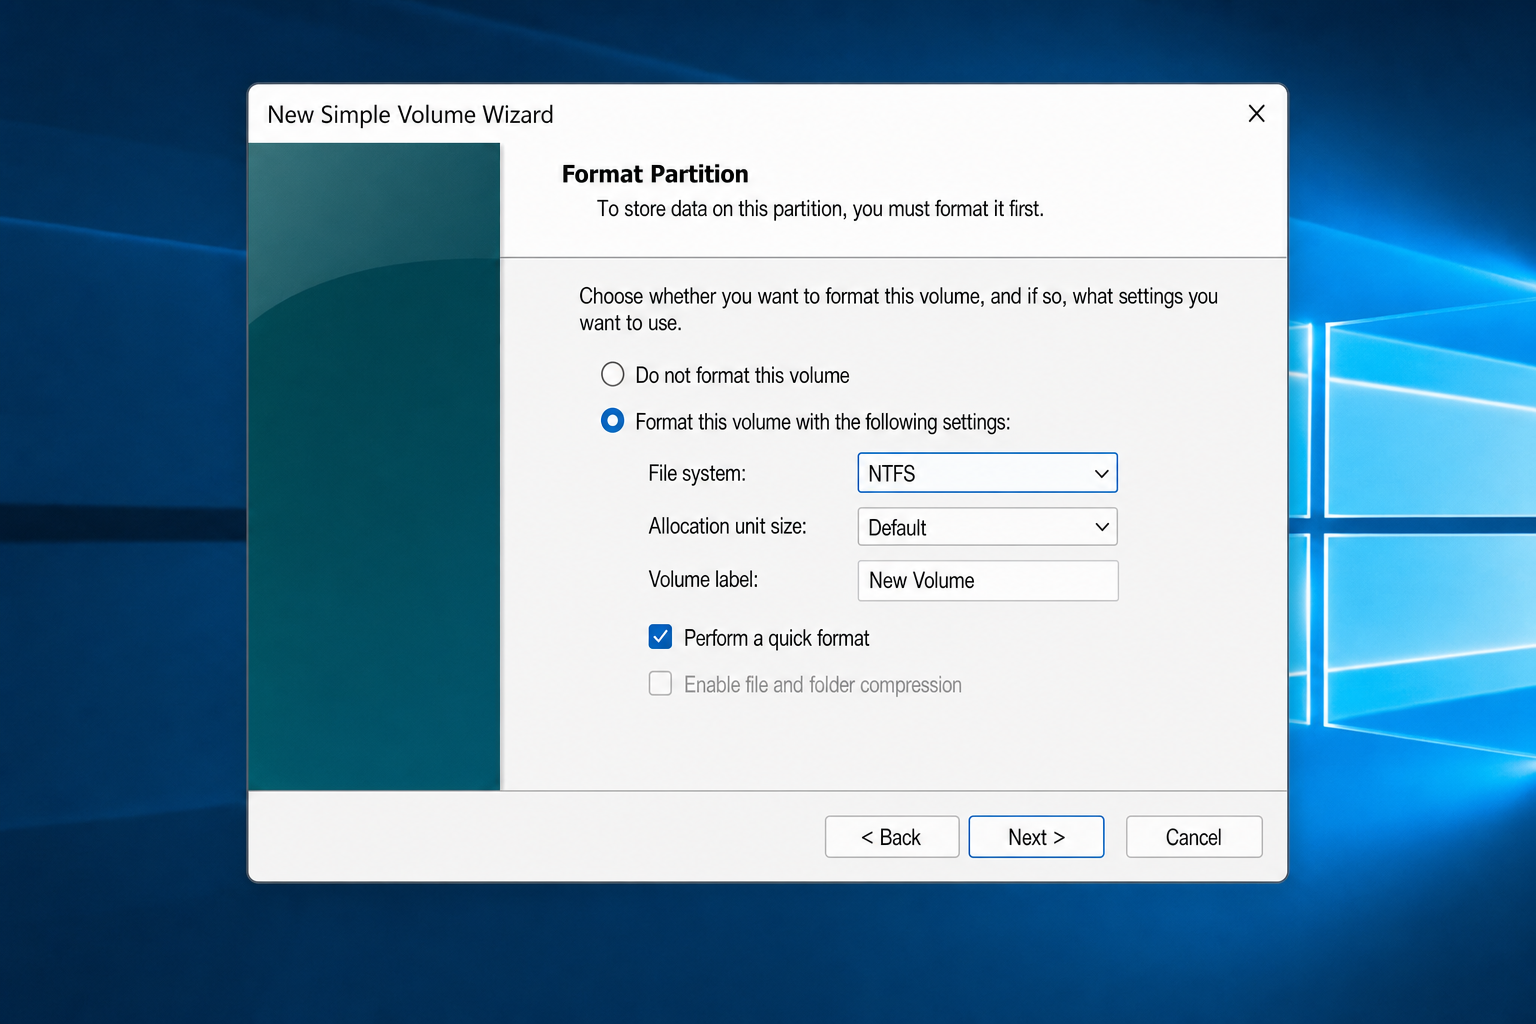The height and width of the screenshot is (1024, 1536).
Task: Click the 'Volume label:' text
Action: click(703, 580)
